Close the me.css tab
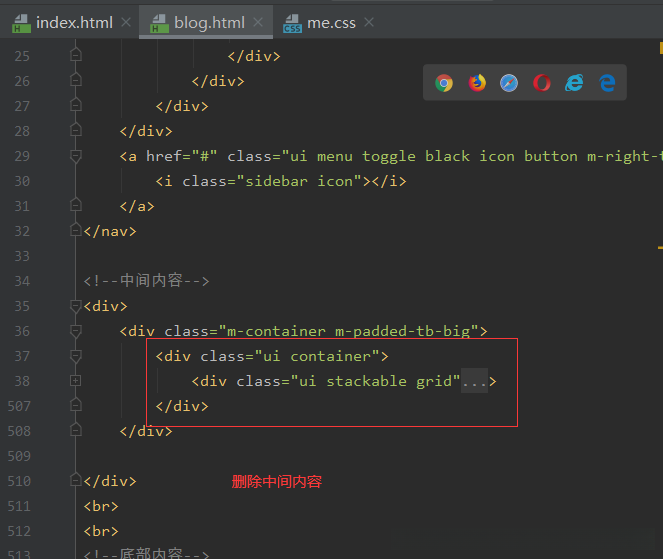This screenshot has height=559, width=663. pos(369,22)
